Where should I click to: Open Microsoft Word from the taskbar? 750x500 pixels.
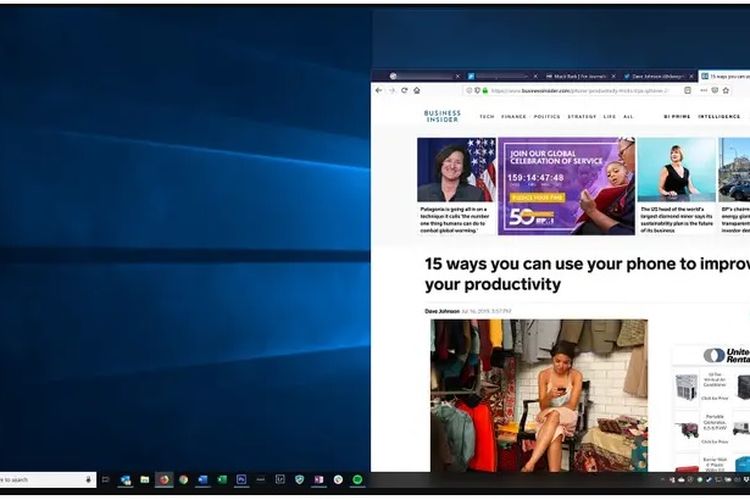click(203, 479)
